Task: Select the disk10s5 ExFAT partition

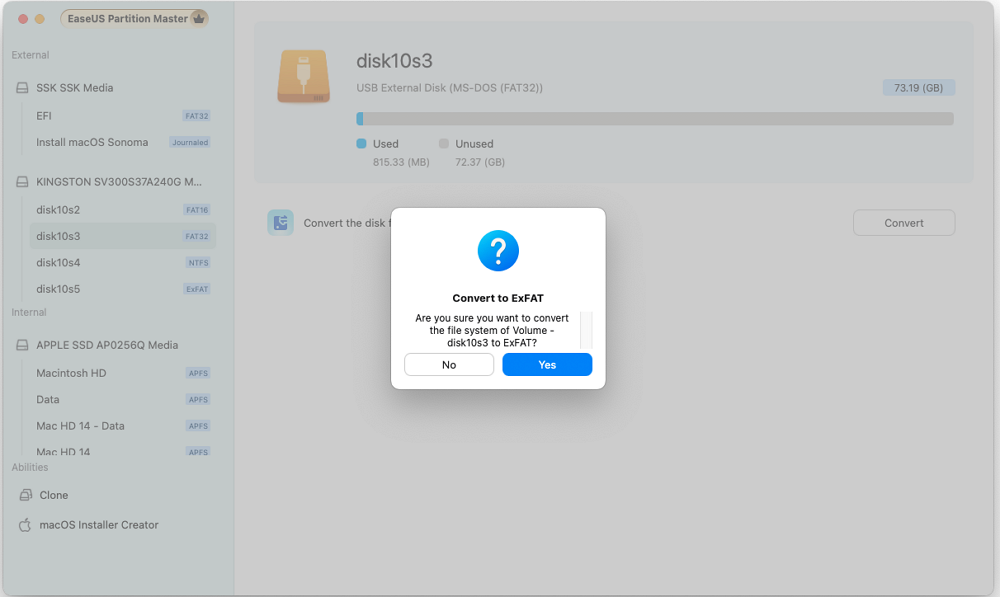Action: [x=122, y=289]
